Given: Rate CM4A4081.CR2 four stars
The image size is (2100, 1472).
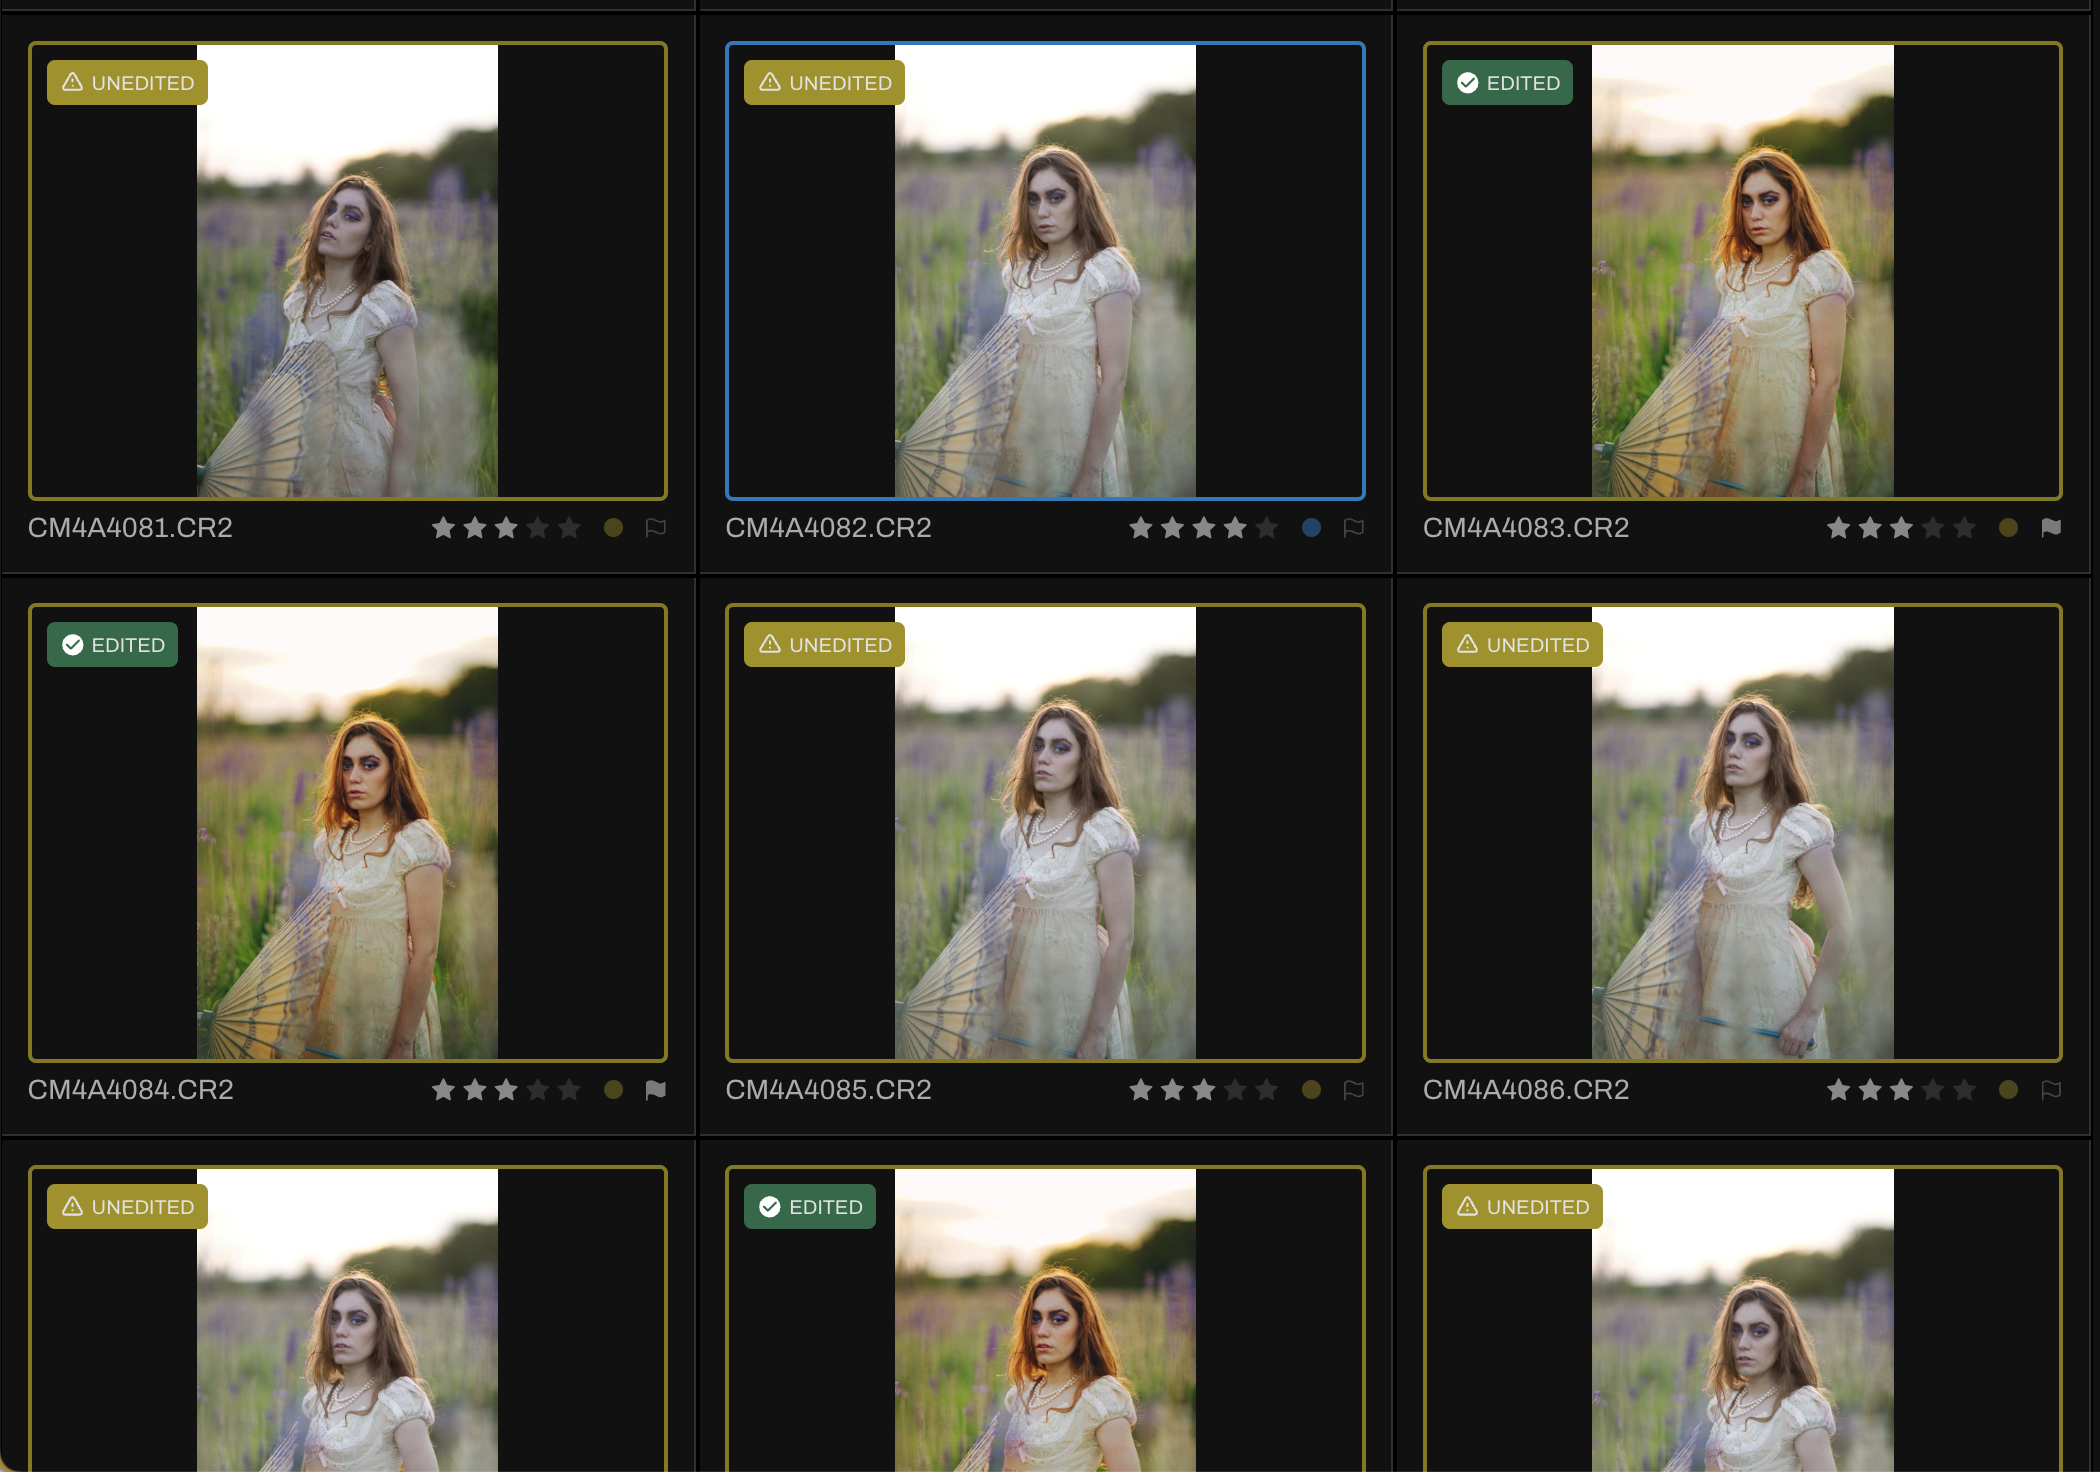Looking at the screenshot, I should pos(538,528).
